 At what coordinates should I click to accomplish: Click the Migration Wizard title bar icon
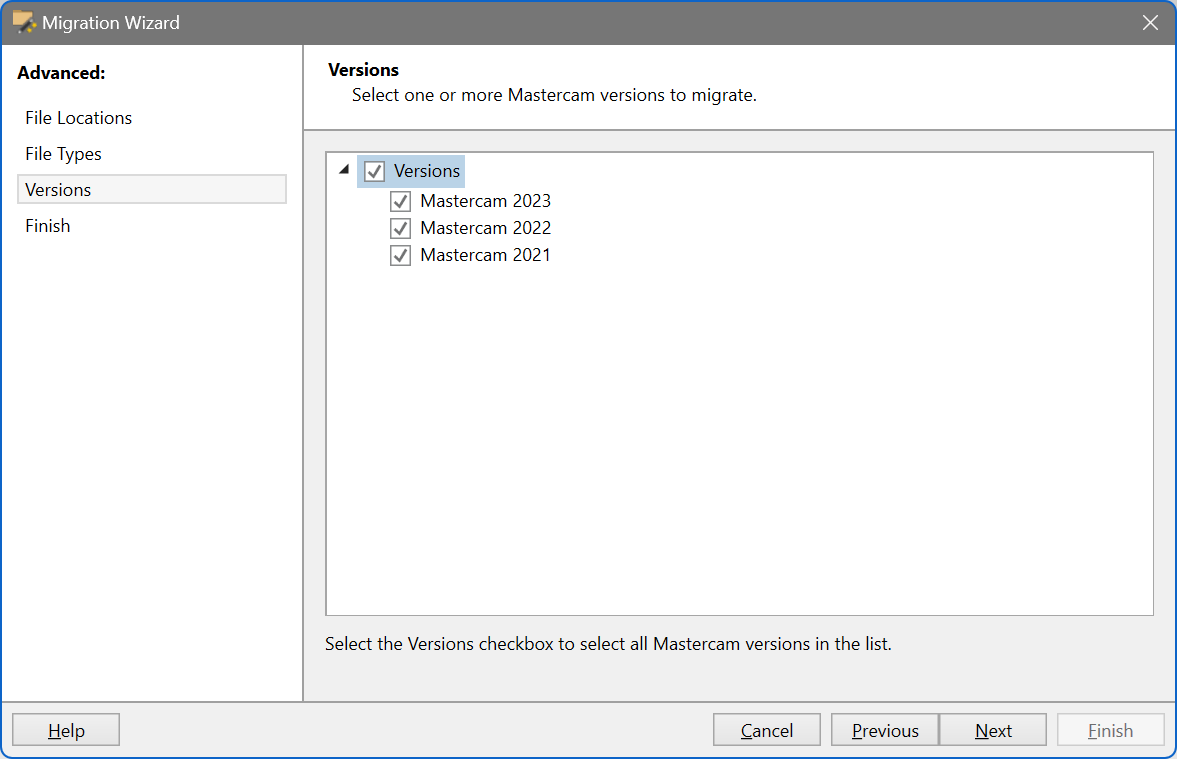tap(24, 23)
